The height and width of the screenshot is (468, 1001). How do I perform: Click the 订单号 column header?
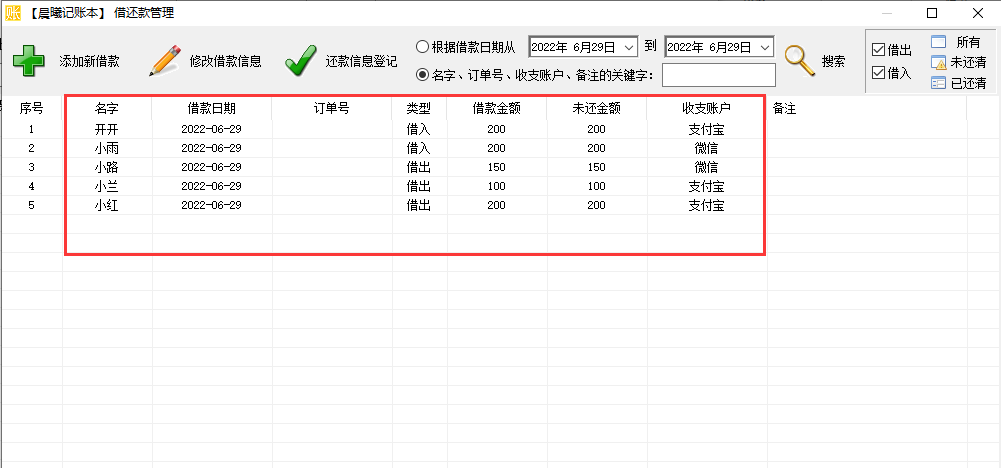coord(331,109)
